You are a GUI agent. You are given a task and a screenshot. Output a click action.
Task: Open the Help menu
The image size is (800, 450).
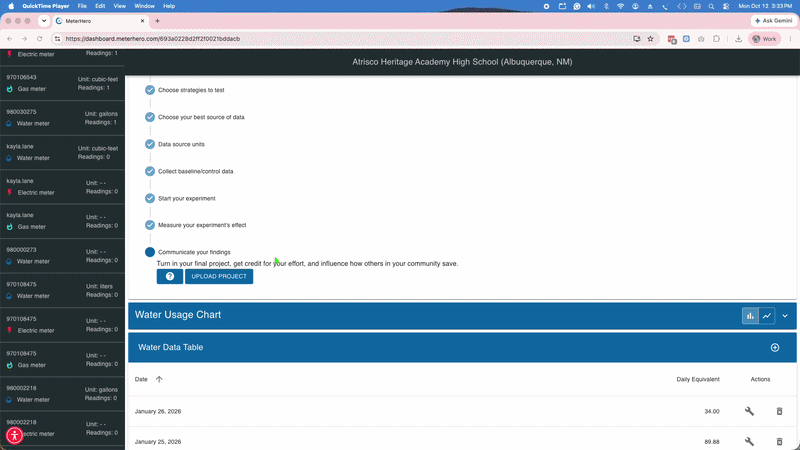(x=169, y=6)
